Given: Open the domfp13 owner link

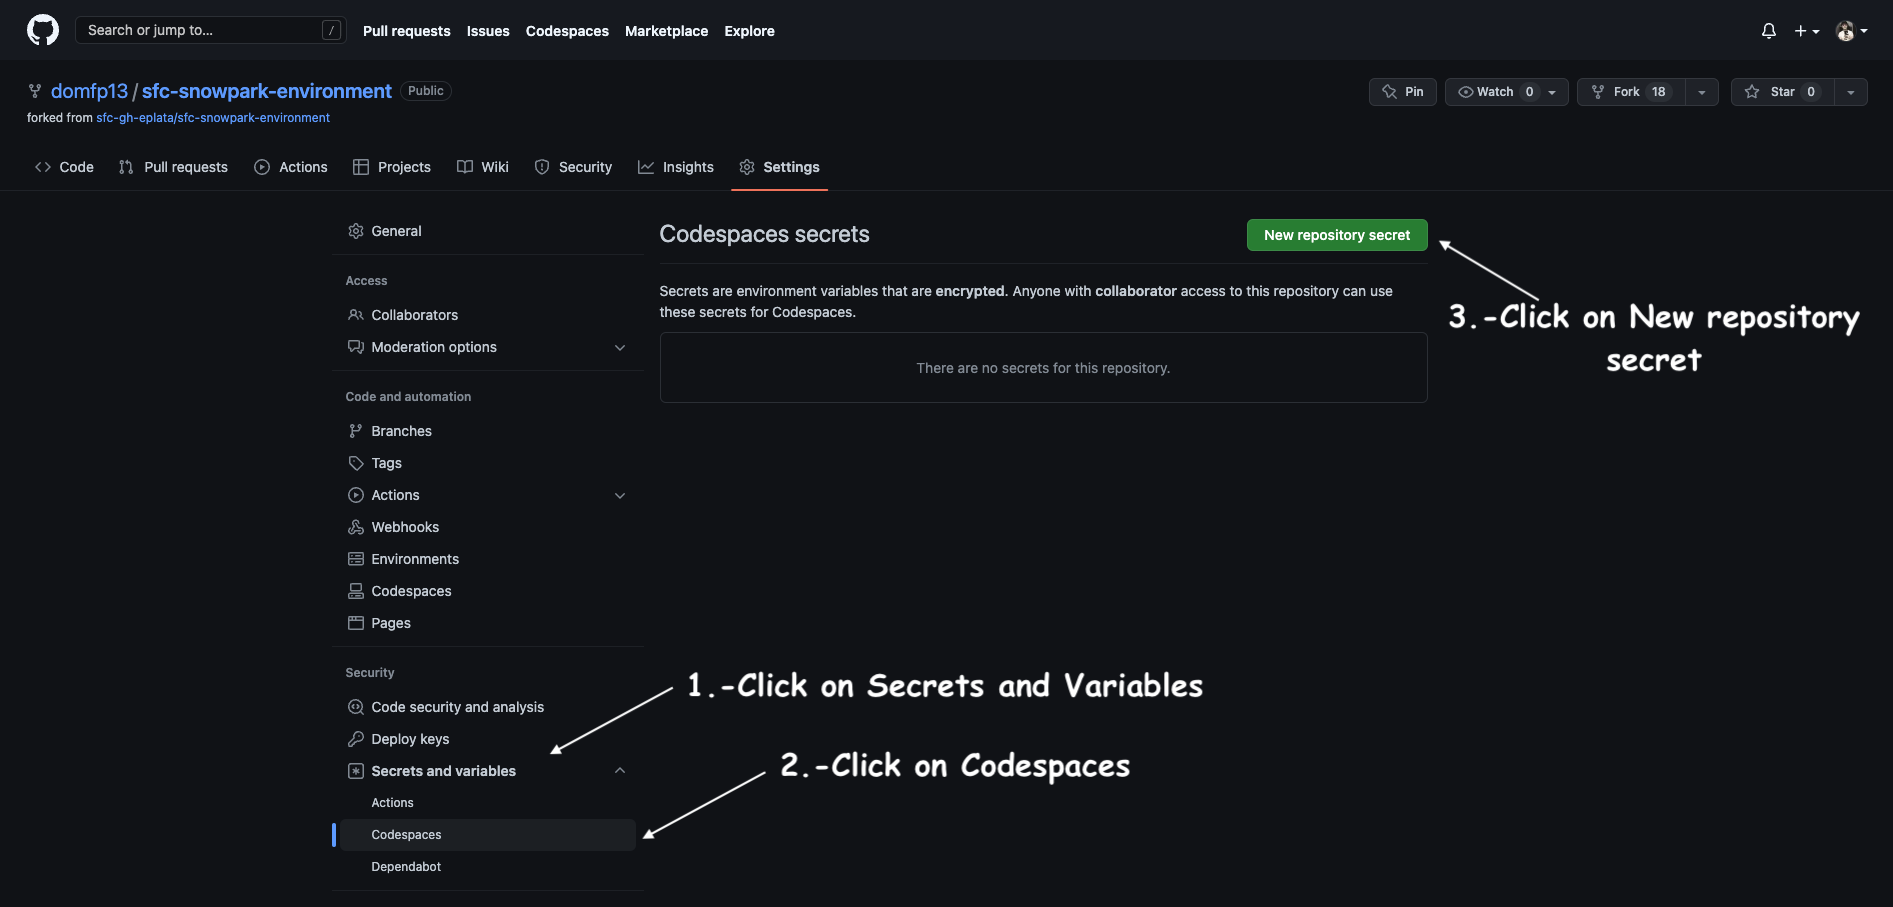Looking at the screenshot, I should [x=89, y=91].
